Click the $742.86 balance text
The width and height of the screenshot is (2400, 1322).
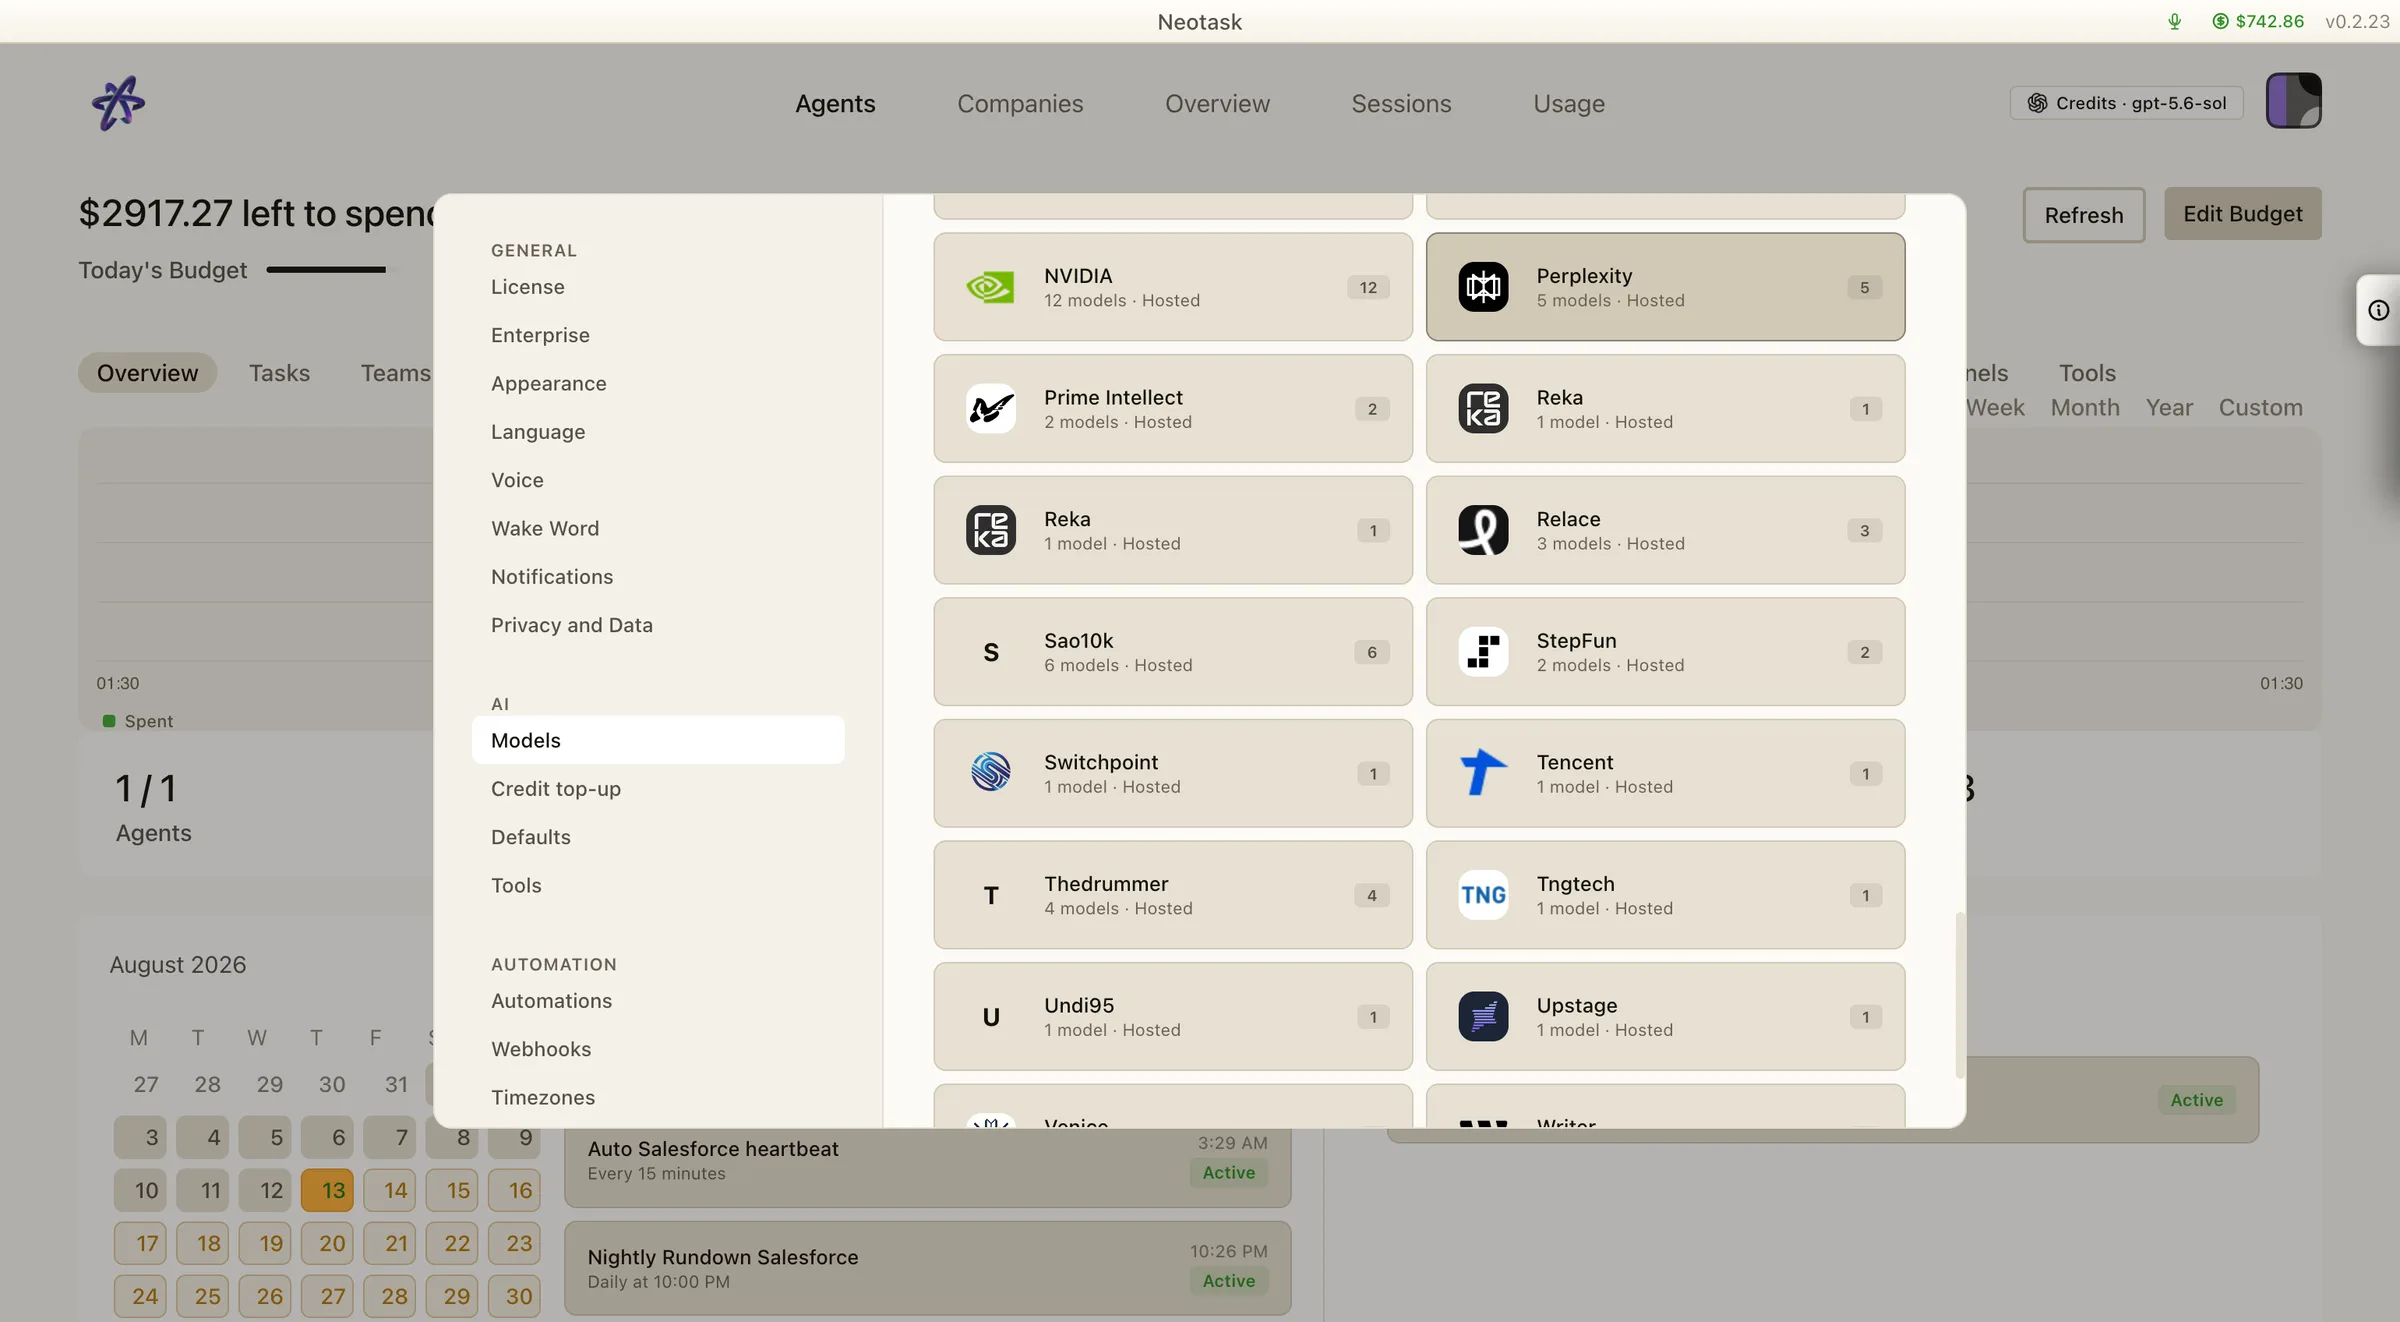(x=2269, y=21)
